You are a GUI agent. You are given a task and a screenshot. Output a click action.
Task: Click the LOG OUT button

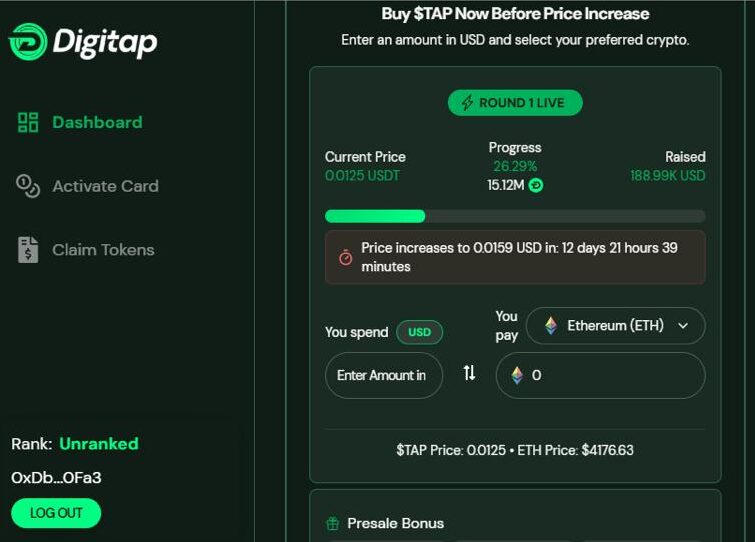(x=56, y=513)
